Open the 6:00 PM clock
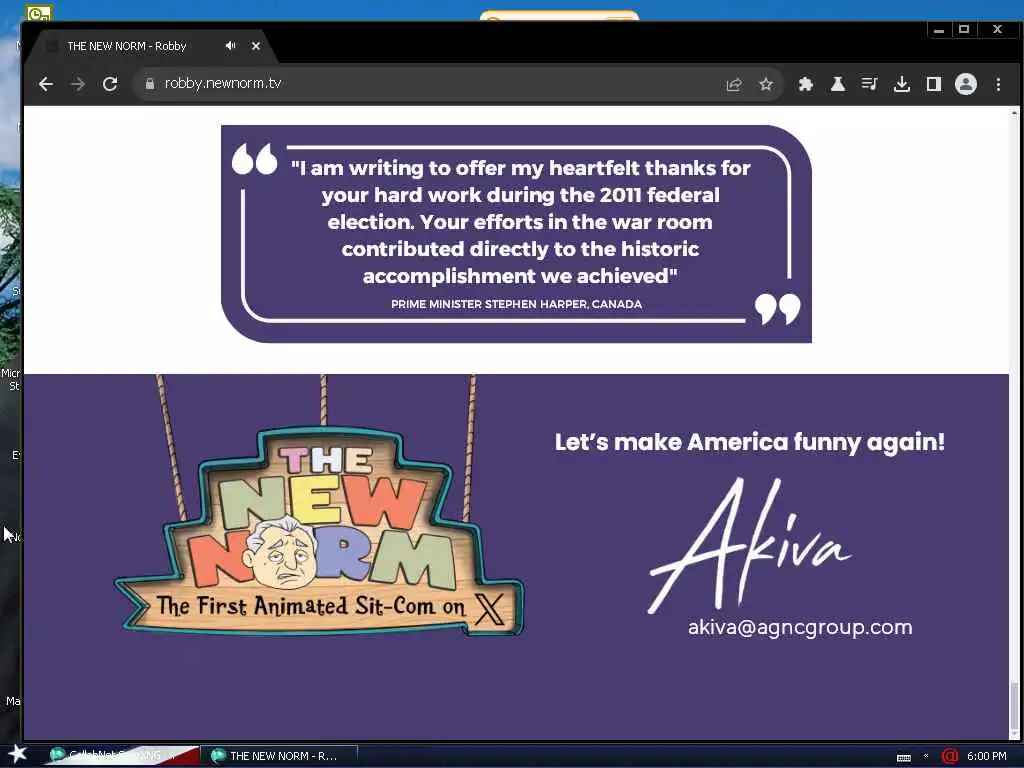Viewport: 1024px width, 768px height. point(987,756)
